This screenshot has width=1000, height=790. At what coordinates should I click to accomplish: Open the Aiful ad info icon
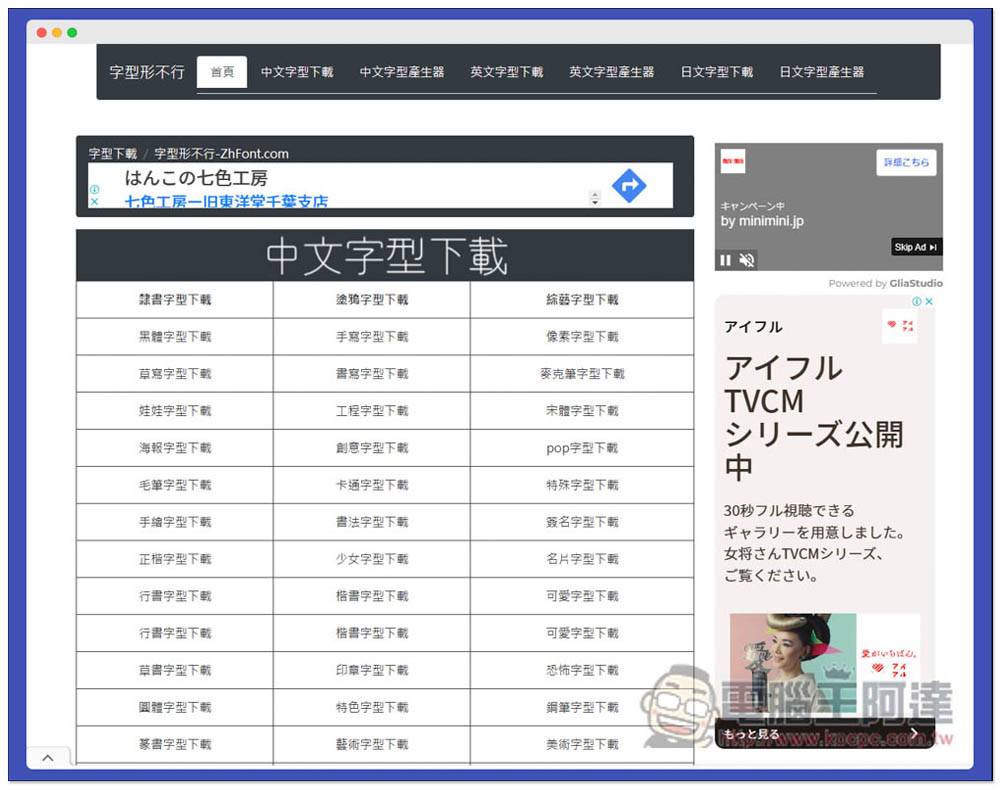click(x=916, y=301)
